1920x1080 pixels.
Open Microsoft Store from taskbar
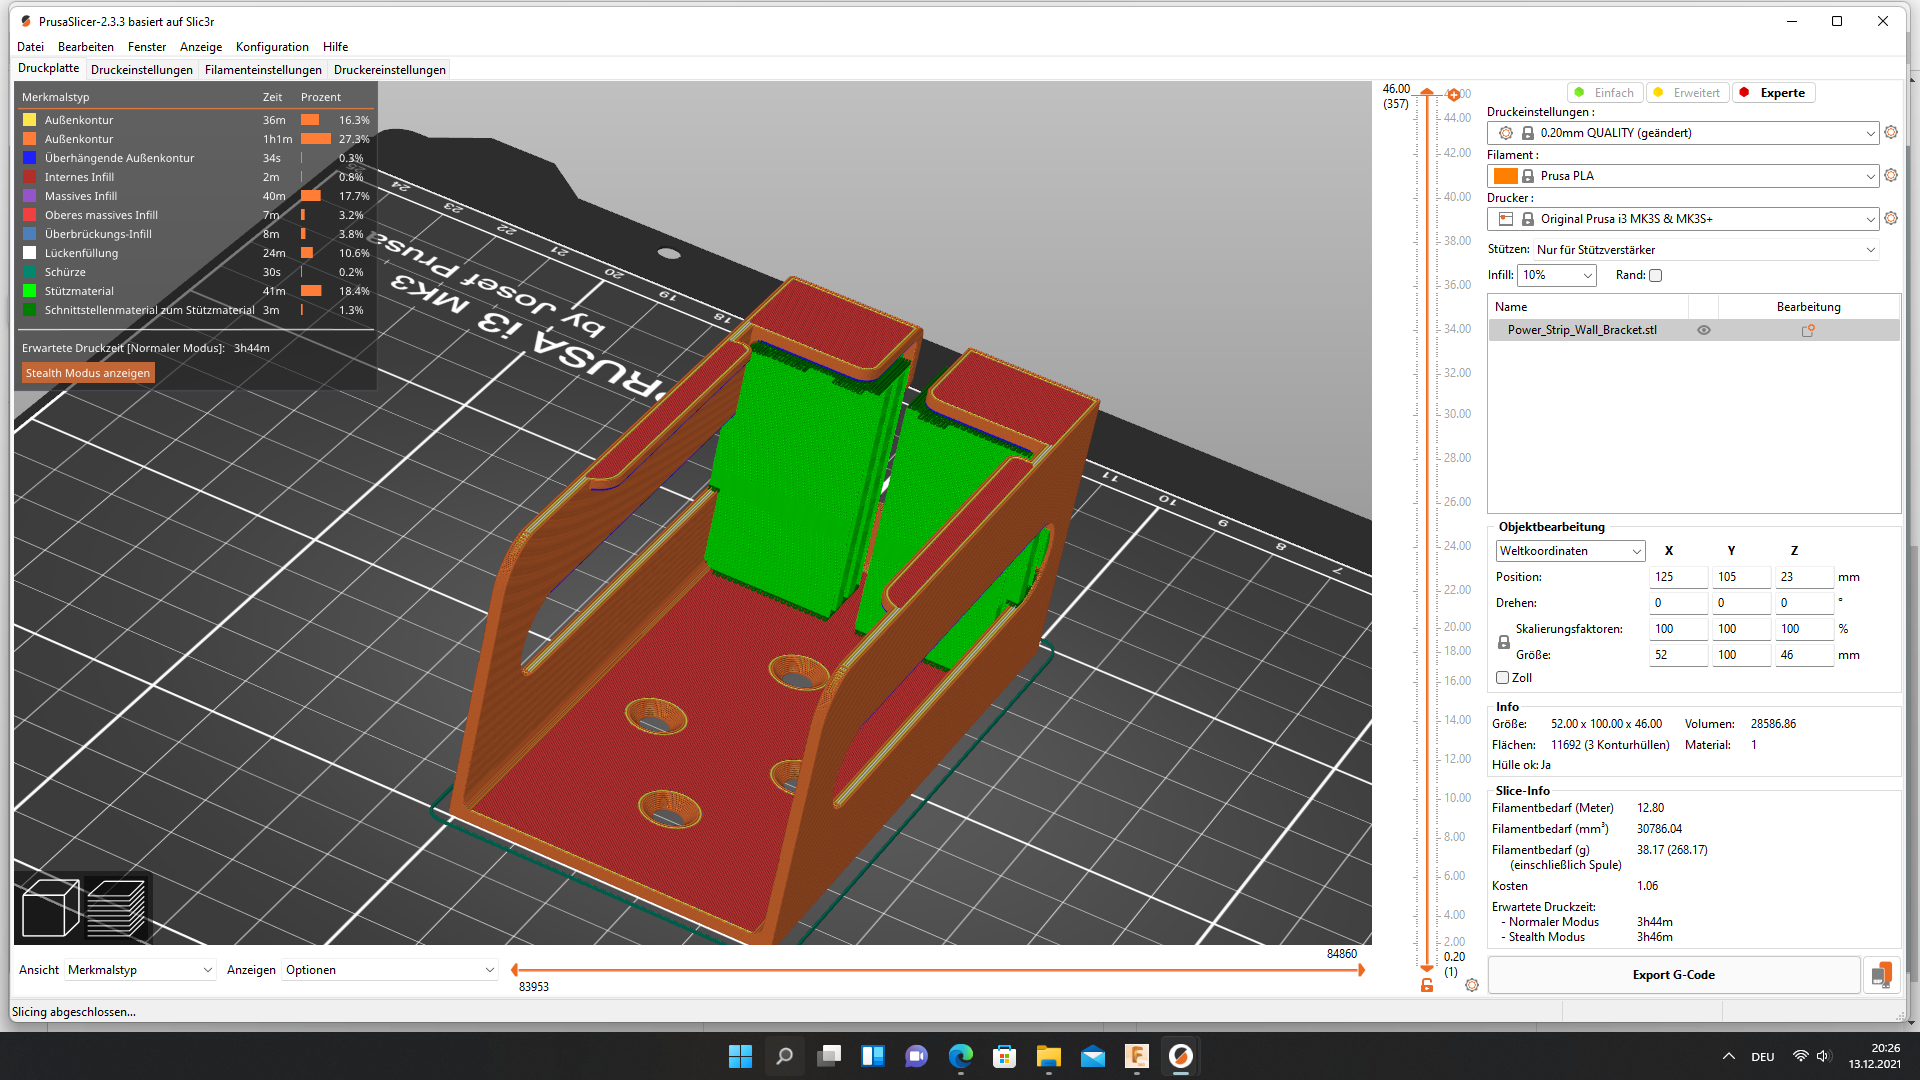pos(1005,1056)
